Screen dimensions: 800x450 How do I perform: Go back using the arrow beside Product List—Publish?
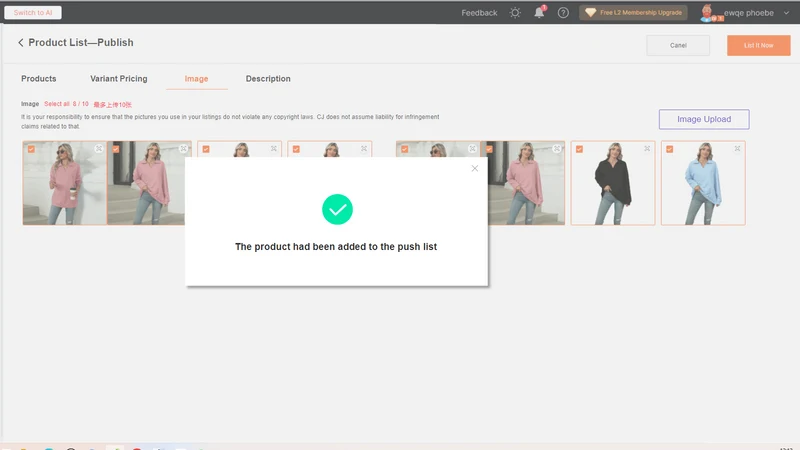pyautogui.click(x=20, y=42)
